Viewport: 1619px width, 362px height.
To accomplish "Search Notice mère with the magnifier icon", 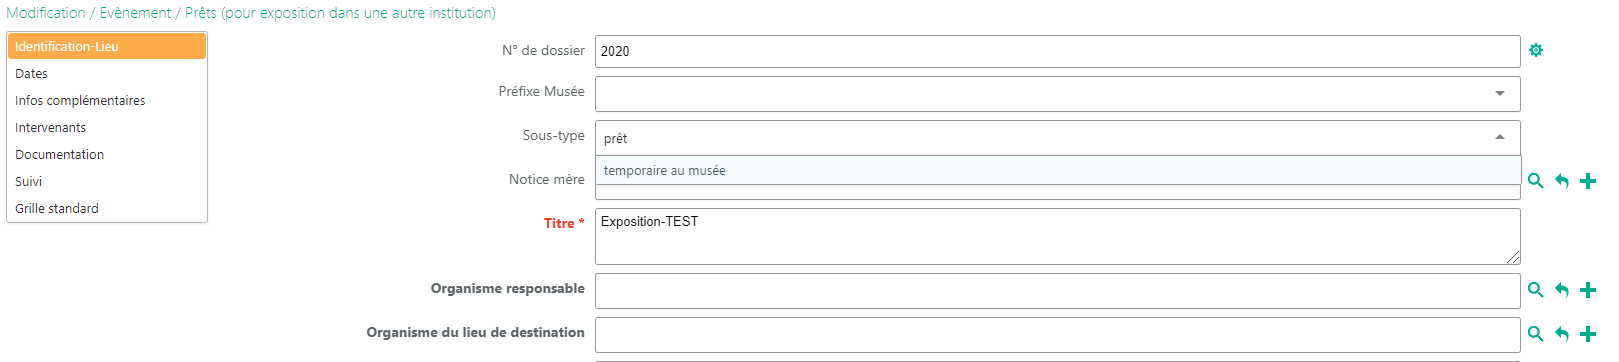I will point(1536,181).
